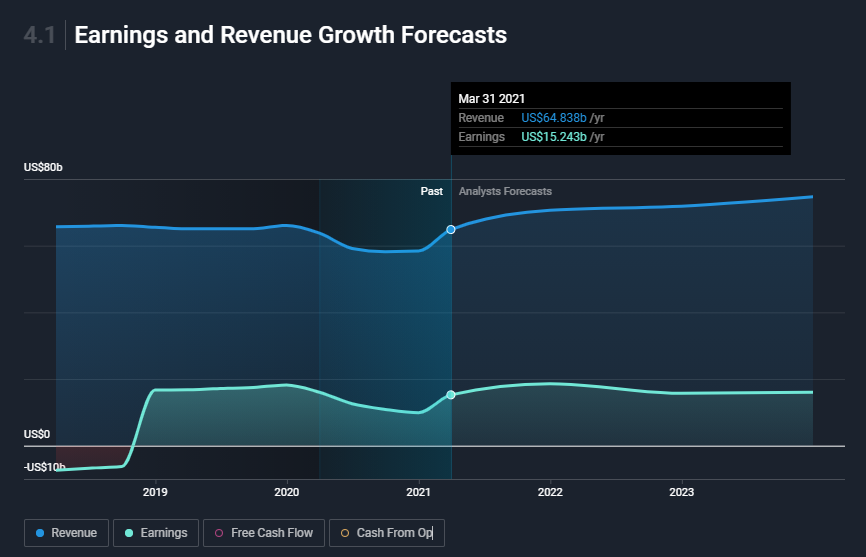
Task: Click the Mar 31 2021 tooltip date
Action: [x=491, y=98]
